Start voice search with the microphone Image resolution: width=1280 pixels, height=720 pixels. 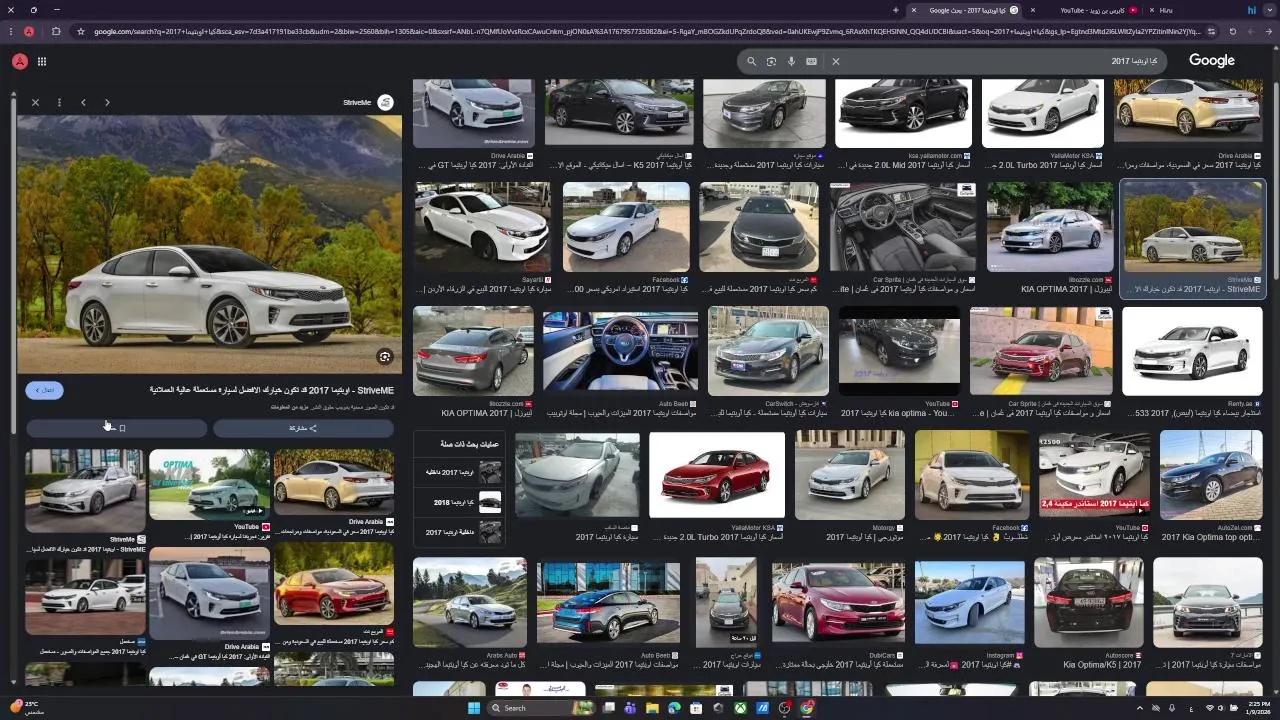(x=791, y=61)
